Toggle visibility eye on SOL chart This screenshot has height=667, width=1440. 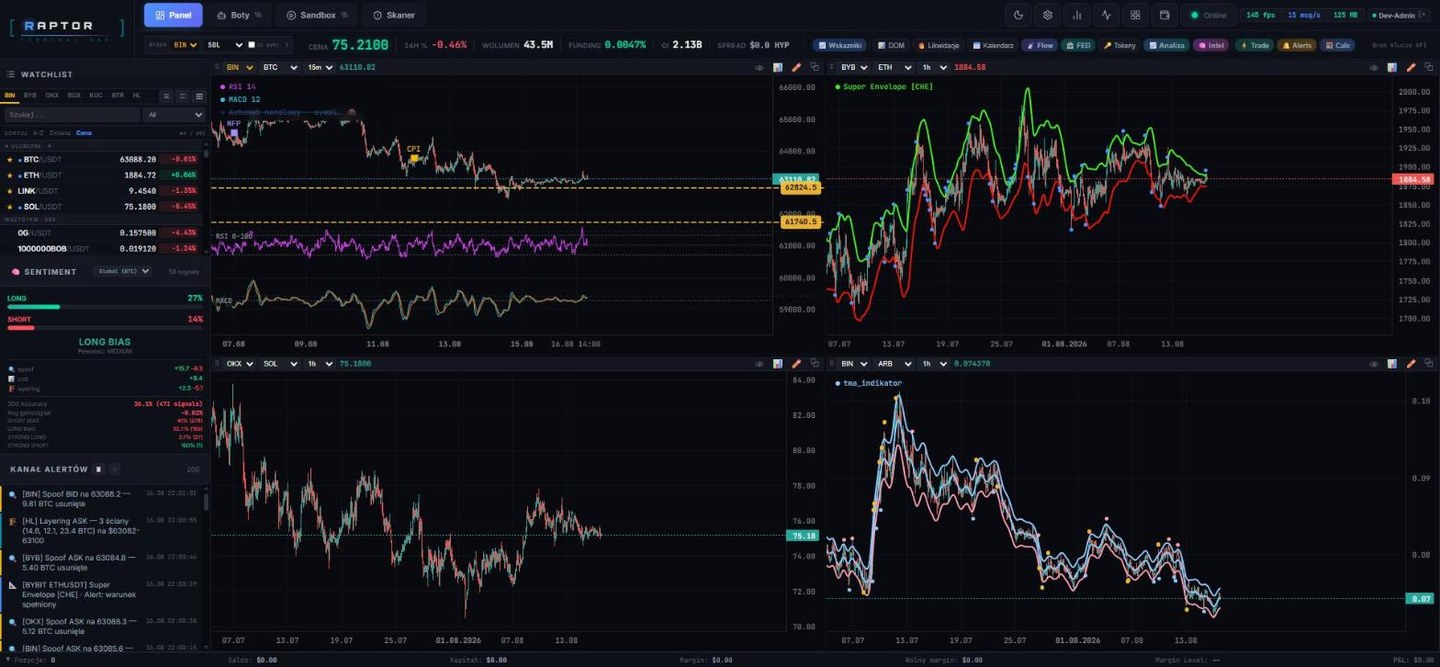click(x=759, y=364)
